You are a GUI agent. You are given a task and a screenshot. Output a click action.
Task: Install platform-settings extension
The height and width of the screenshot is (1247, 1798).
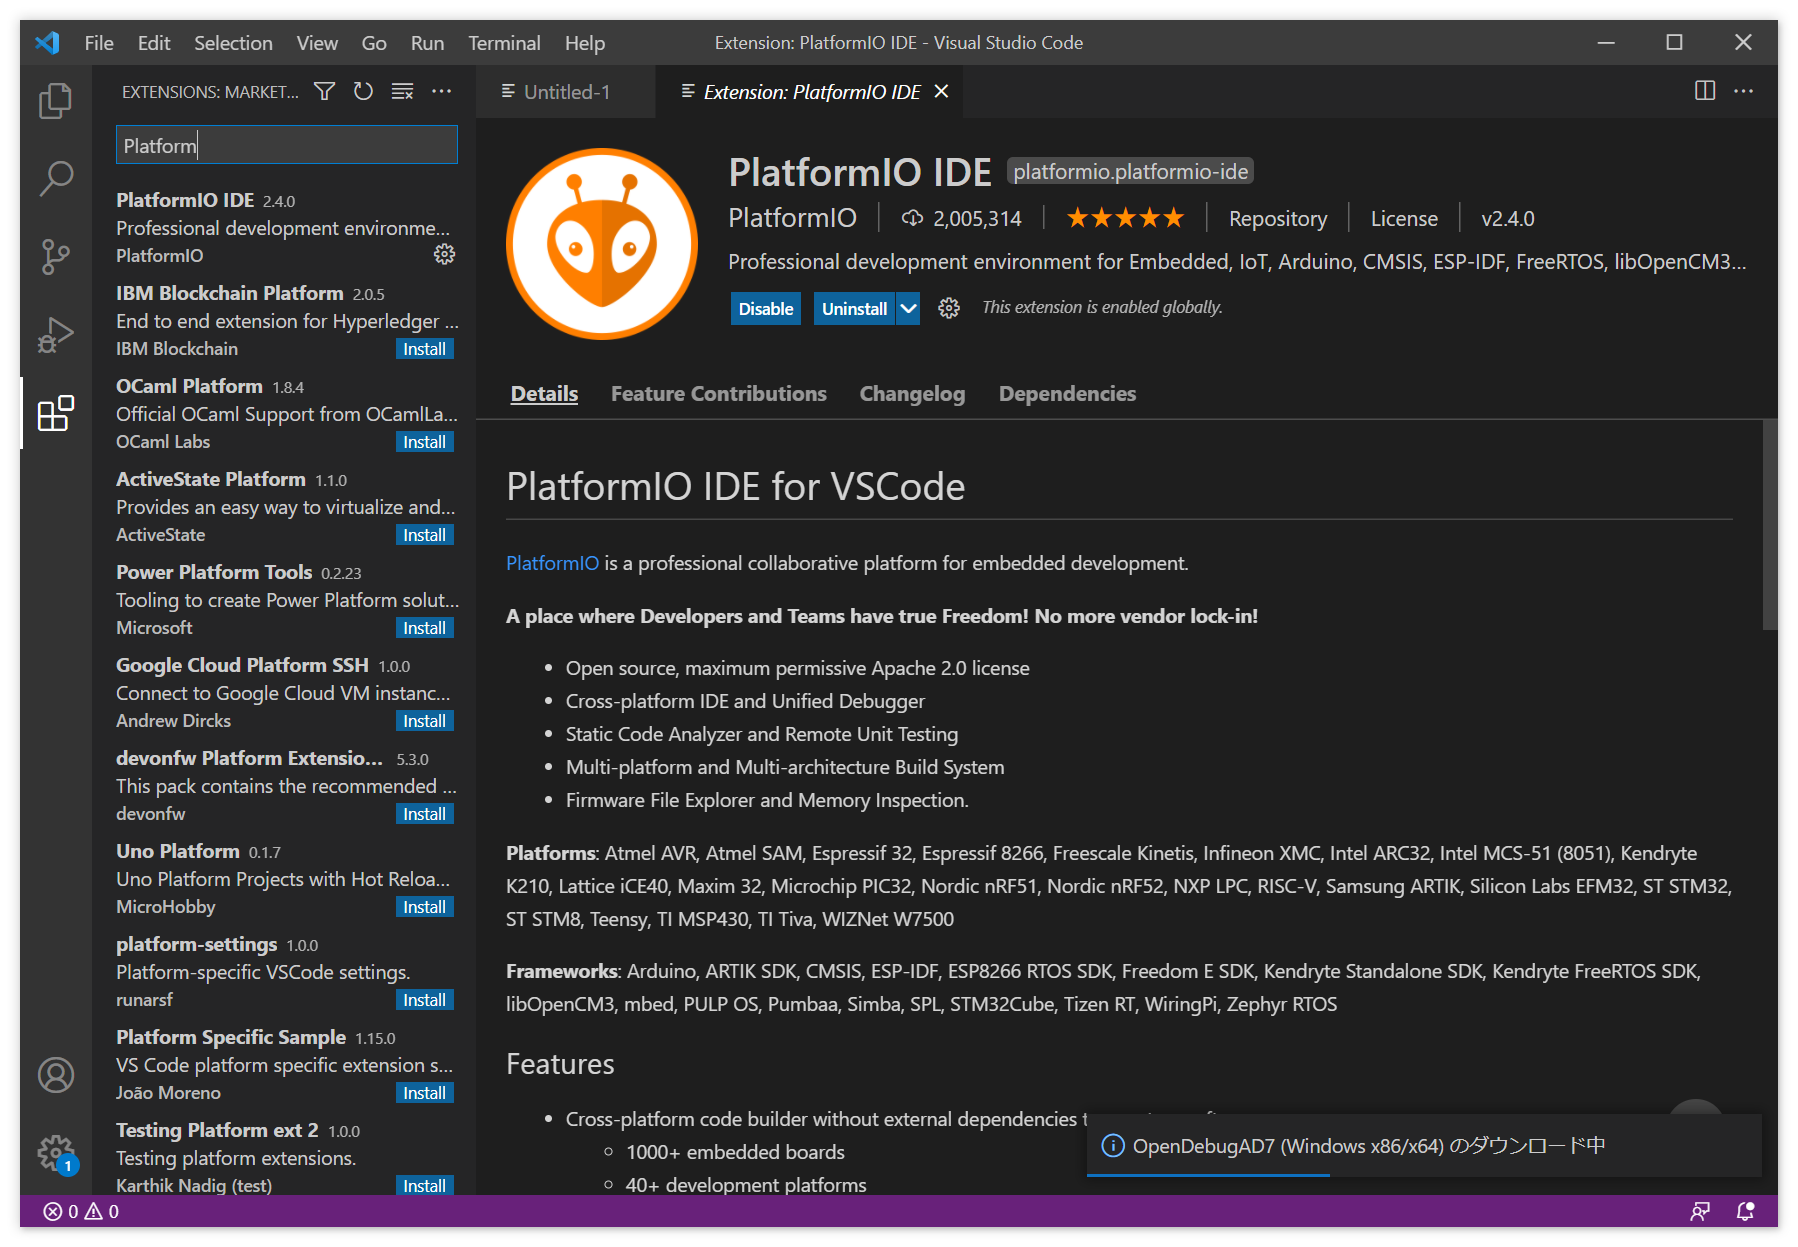425,1000
